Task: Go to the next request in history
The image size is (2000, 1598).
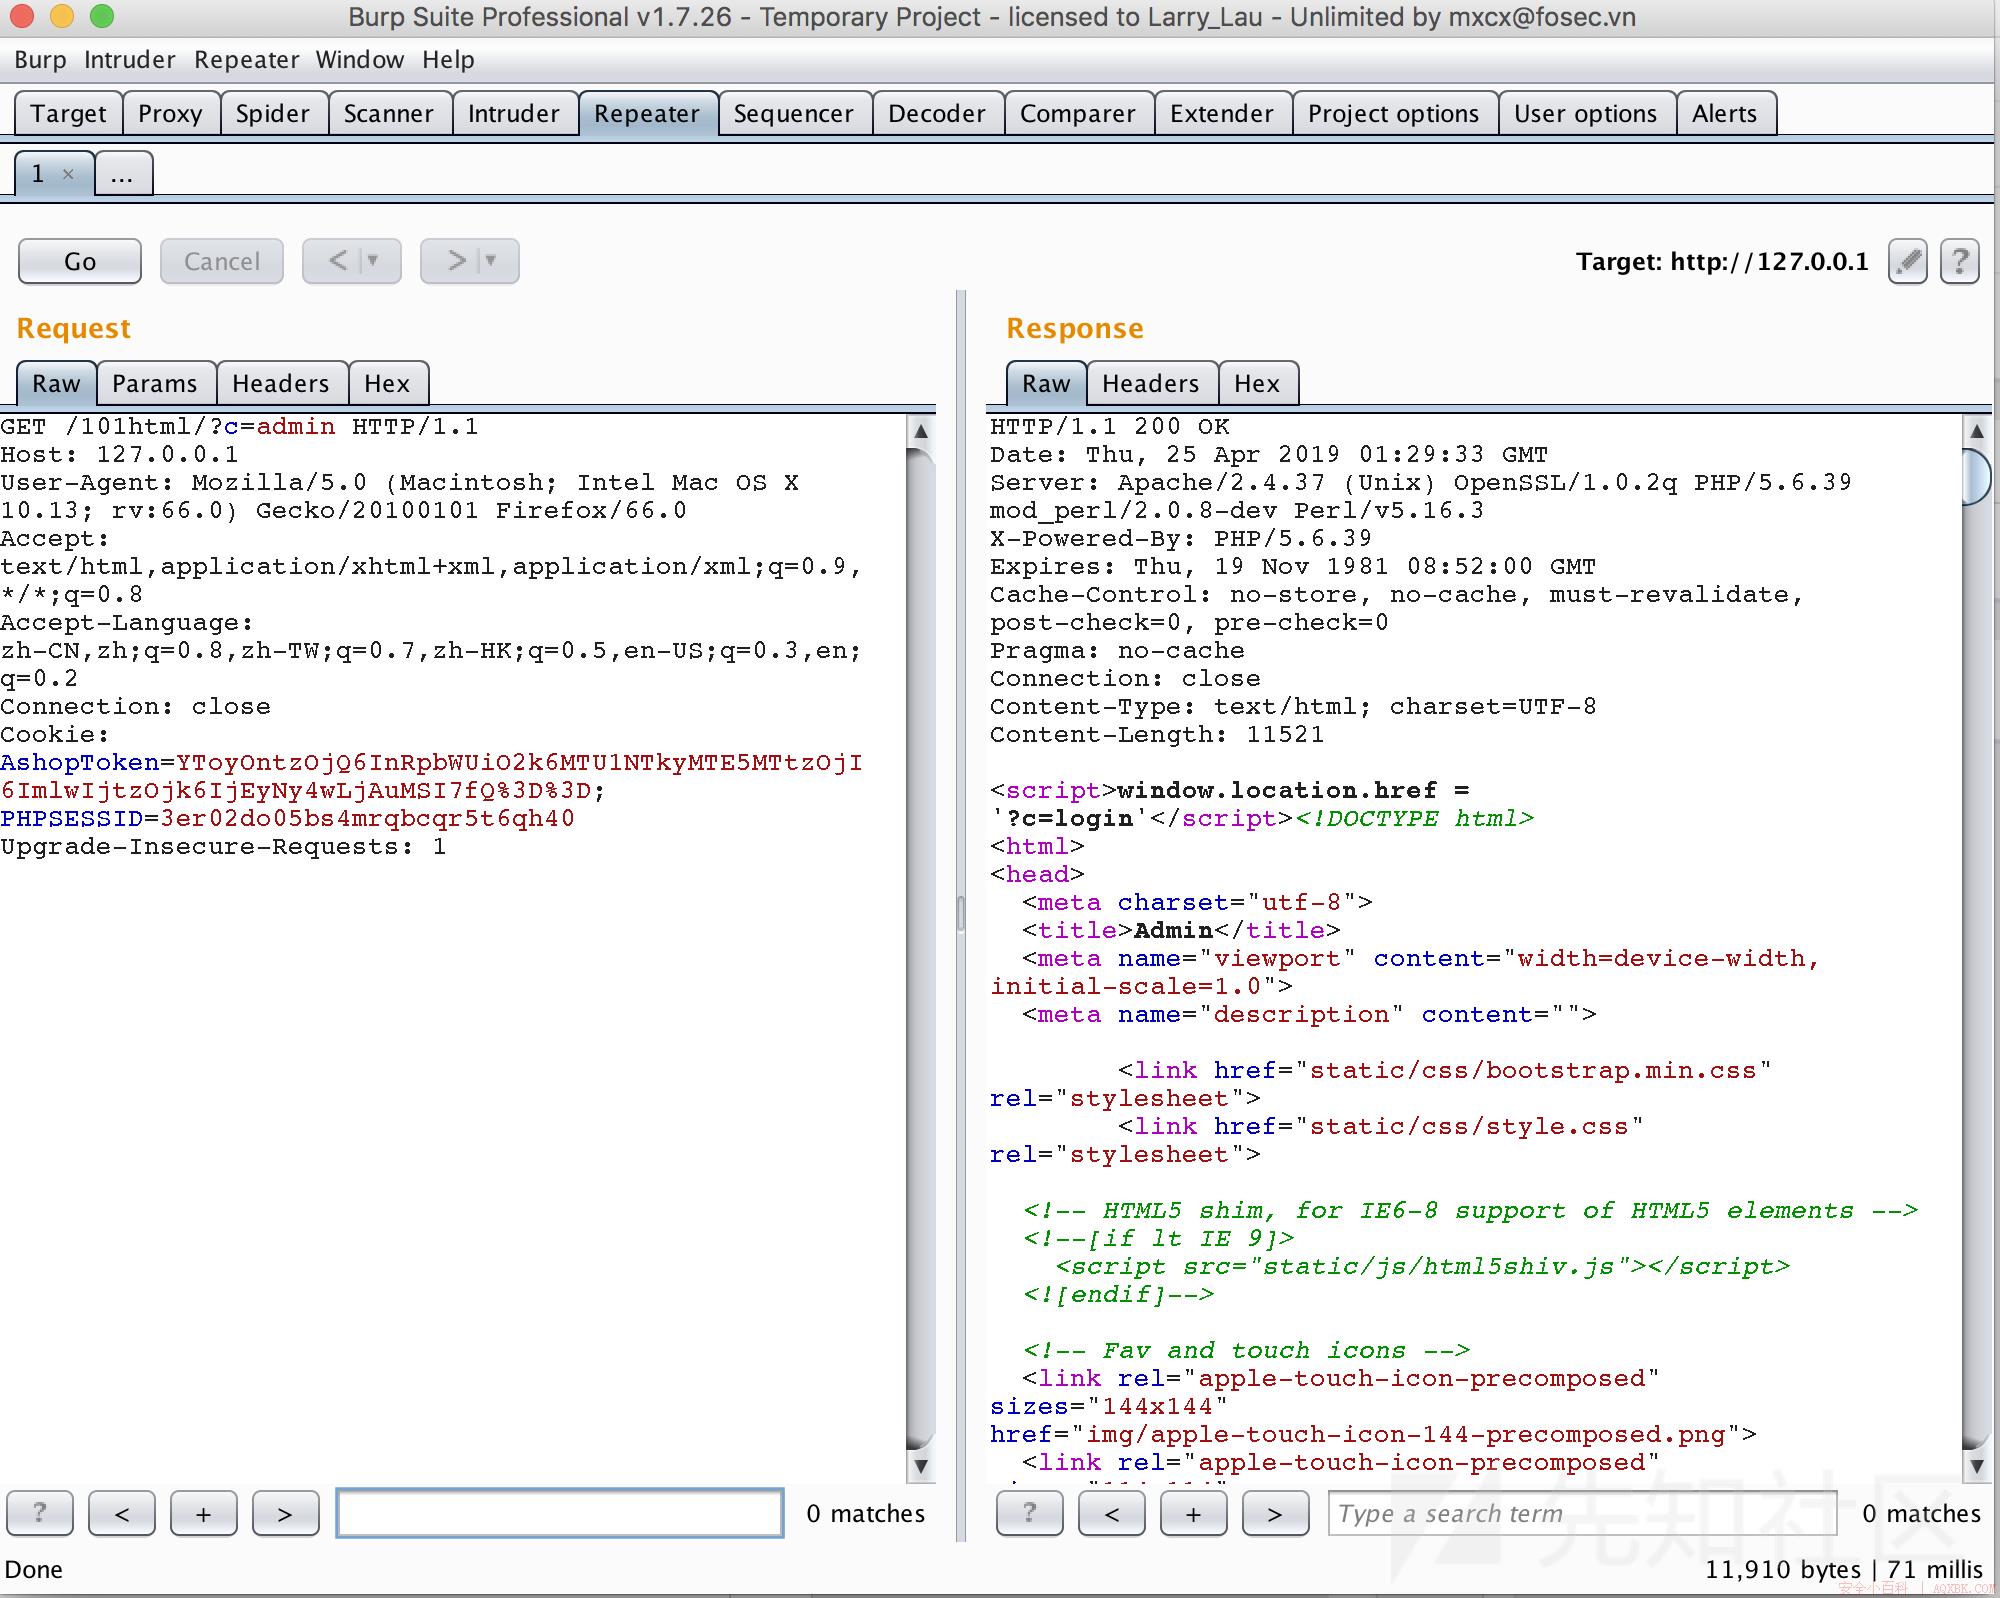Action: point(456,261)
